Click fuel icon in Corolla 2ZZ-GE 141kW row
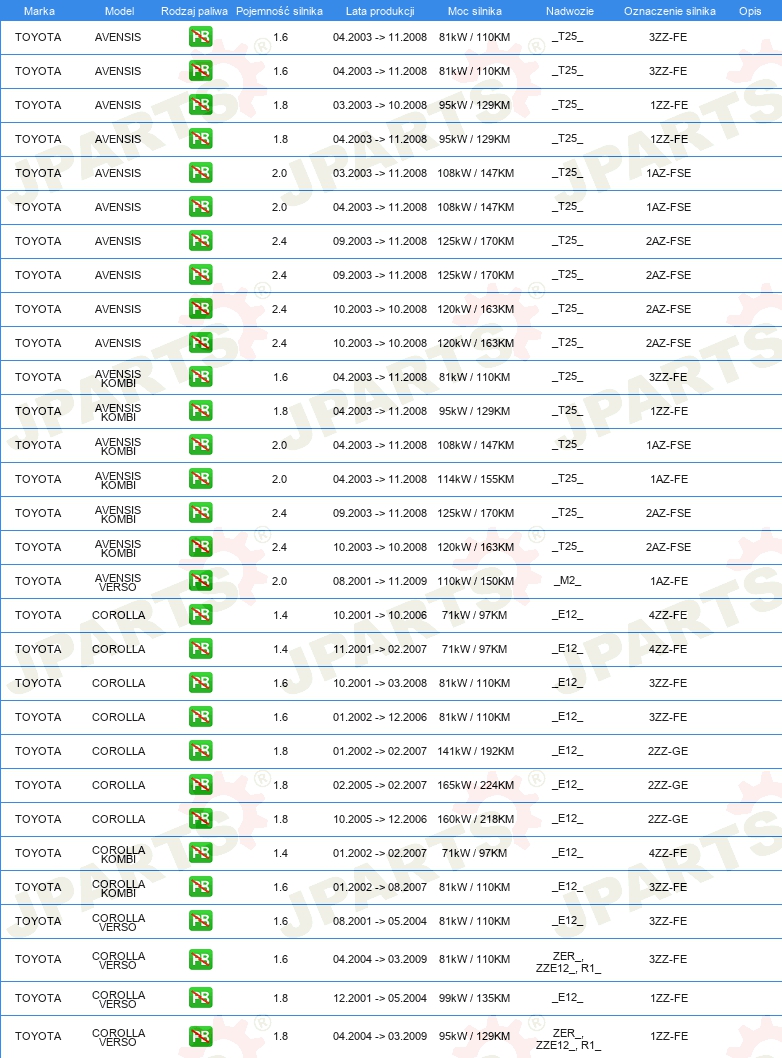782x1058 pixels. (x=200, y=750)
